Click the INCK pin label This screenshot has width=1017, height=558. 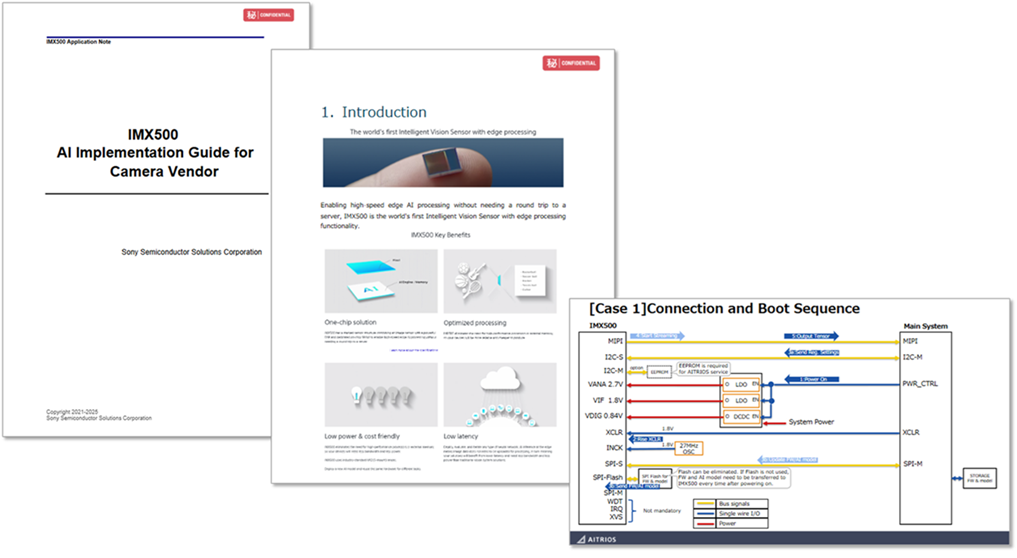click(614, 448)
